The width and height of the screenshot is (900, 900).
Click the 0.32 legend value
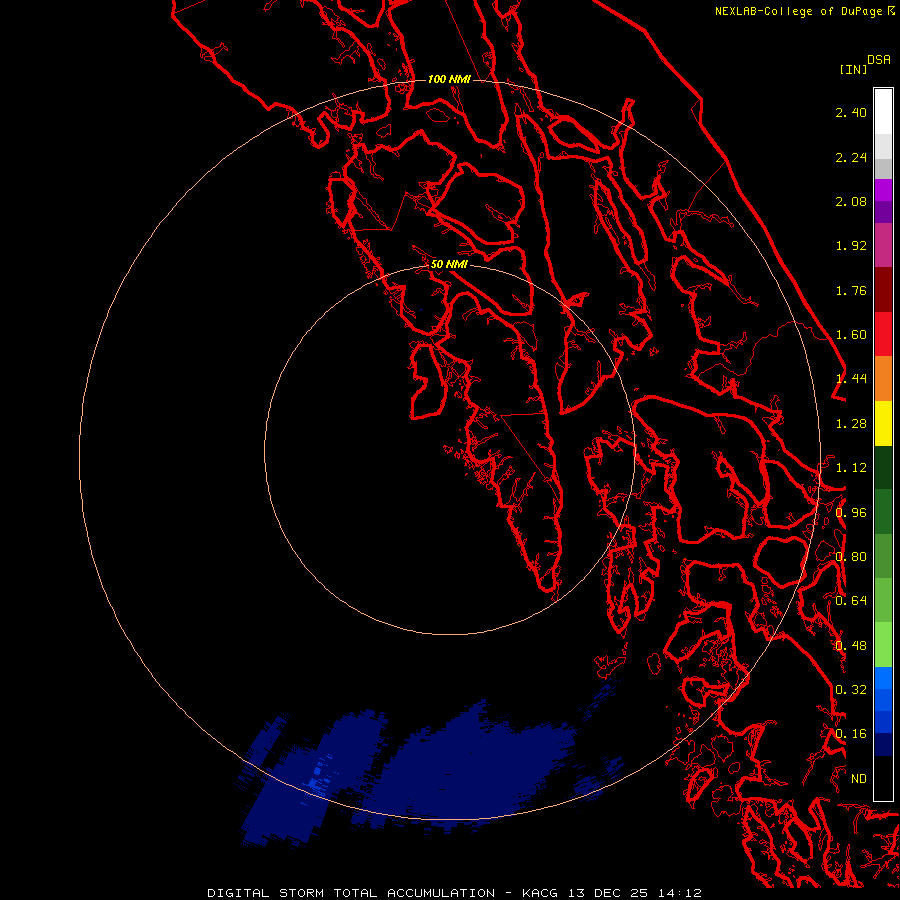(x=851, y=689)
